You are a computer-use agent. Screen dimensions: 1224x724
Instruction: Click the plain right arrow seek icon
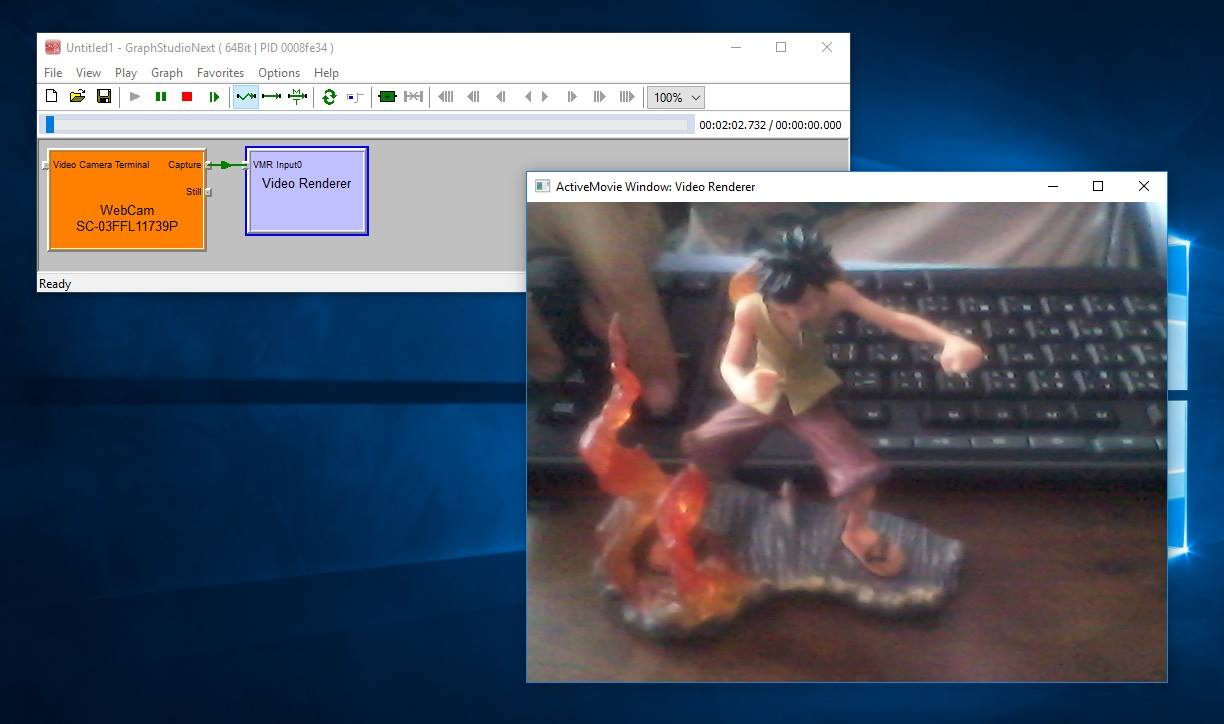[x=545, y=97]
